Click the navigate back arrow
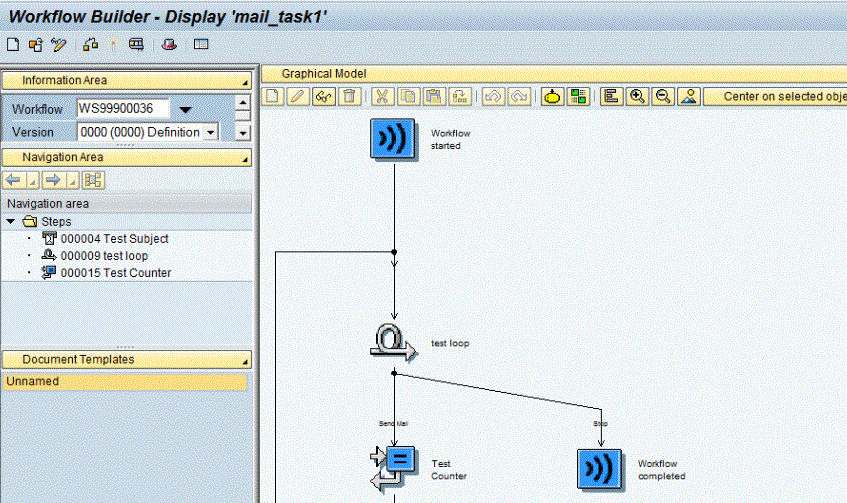This screenshot has width=847, height=503. [x=14, y=180]
